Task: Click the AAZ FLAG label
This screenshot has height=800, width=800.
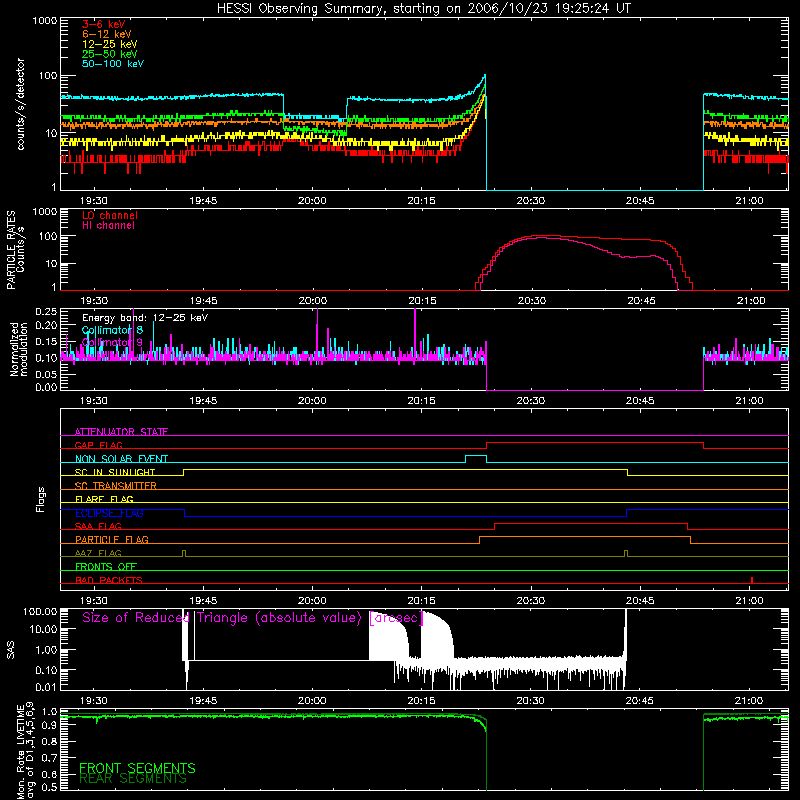Action: (98, 553)
